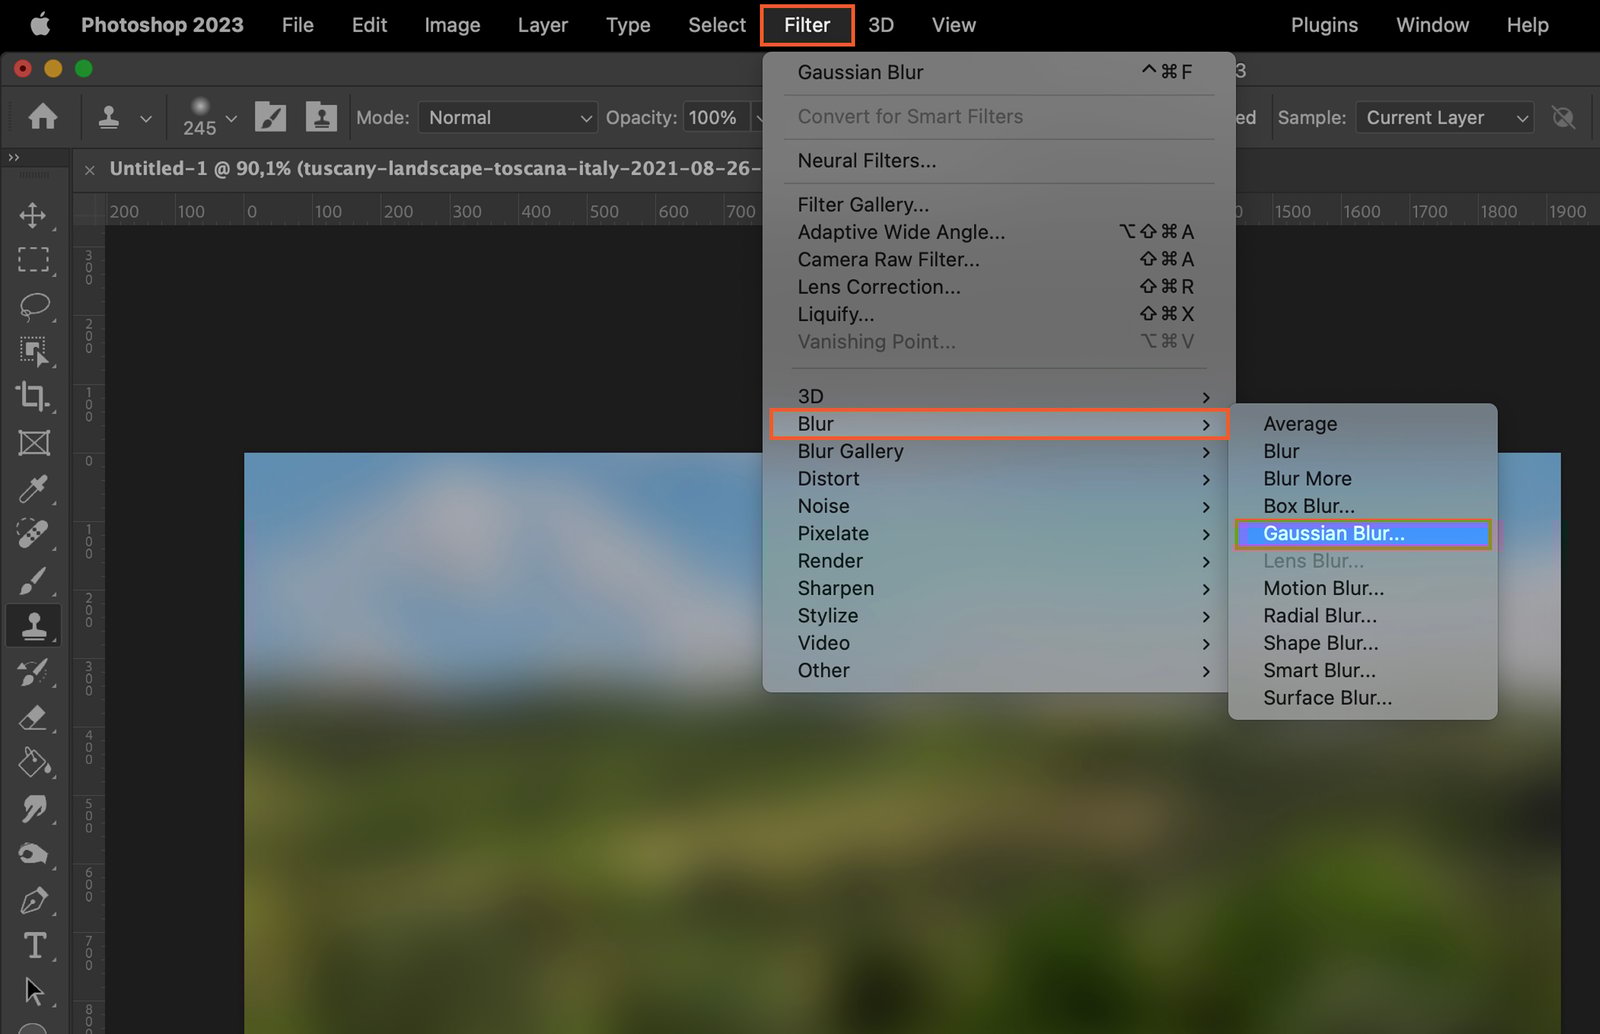Click Neural Filters... in the Filter menu
The width and height of the screenshot is (1600, 1034).
click(x=866, y=161)
